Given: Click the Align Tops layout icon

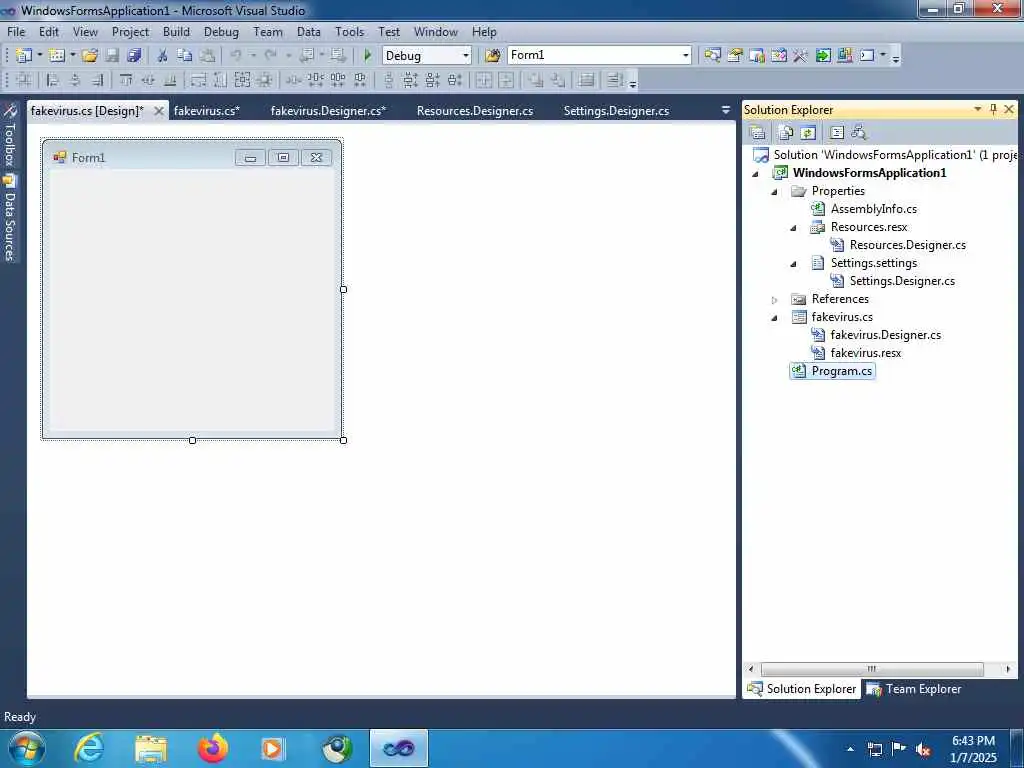Looking at the screenshot, I should [x=125, y=80].
